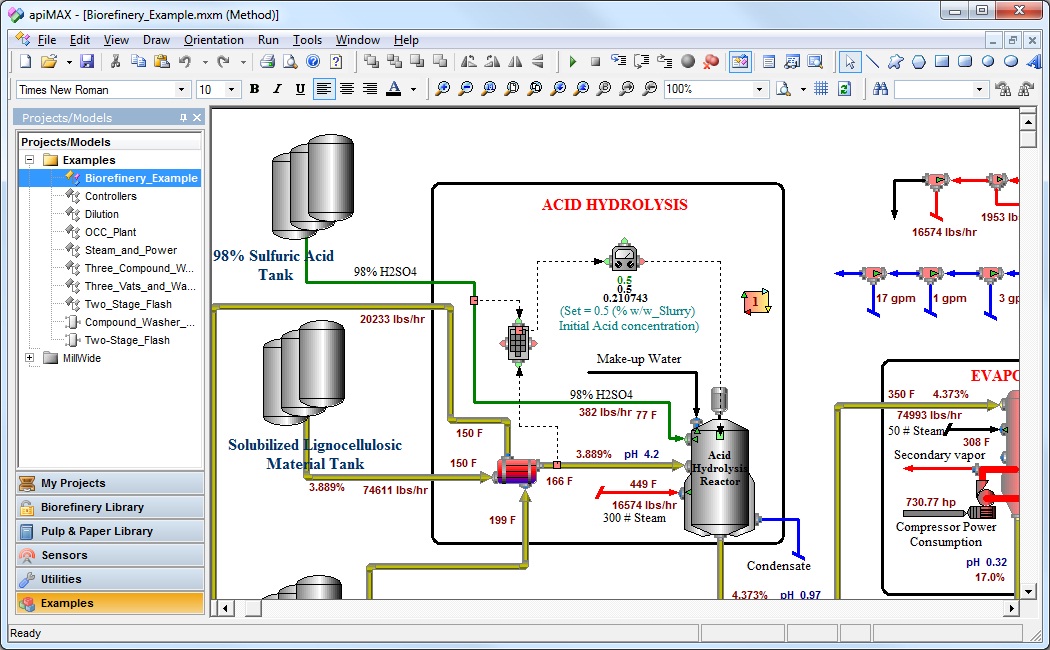Select the line drawing tool
The width and height of the screenshot is (1050, 650).
[873, 62]
